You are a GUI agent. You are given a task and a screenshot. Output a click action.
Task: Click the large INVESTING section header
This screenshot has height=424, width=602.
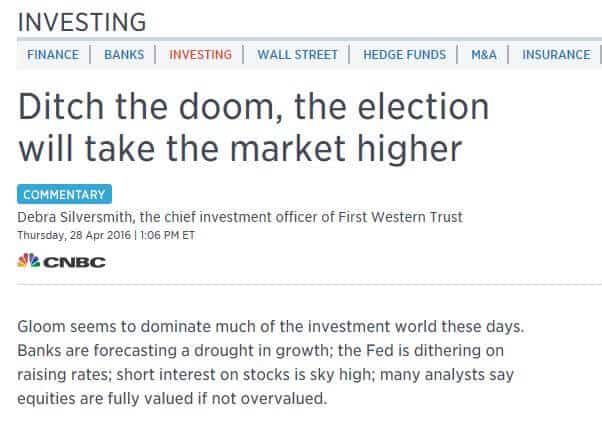pos(82,21)
